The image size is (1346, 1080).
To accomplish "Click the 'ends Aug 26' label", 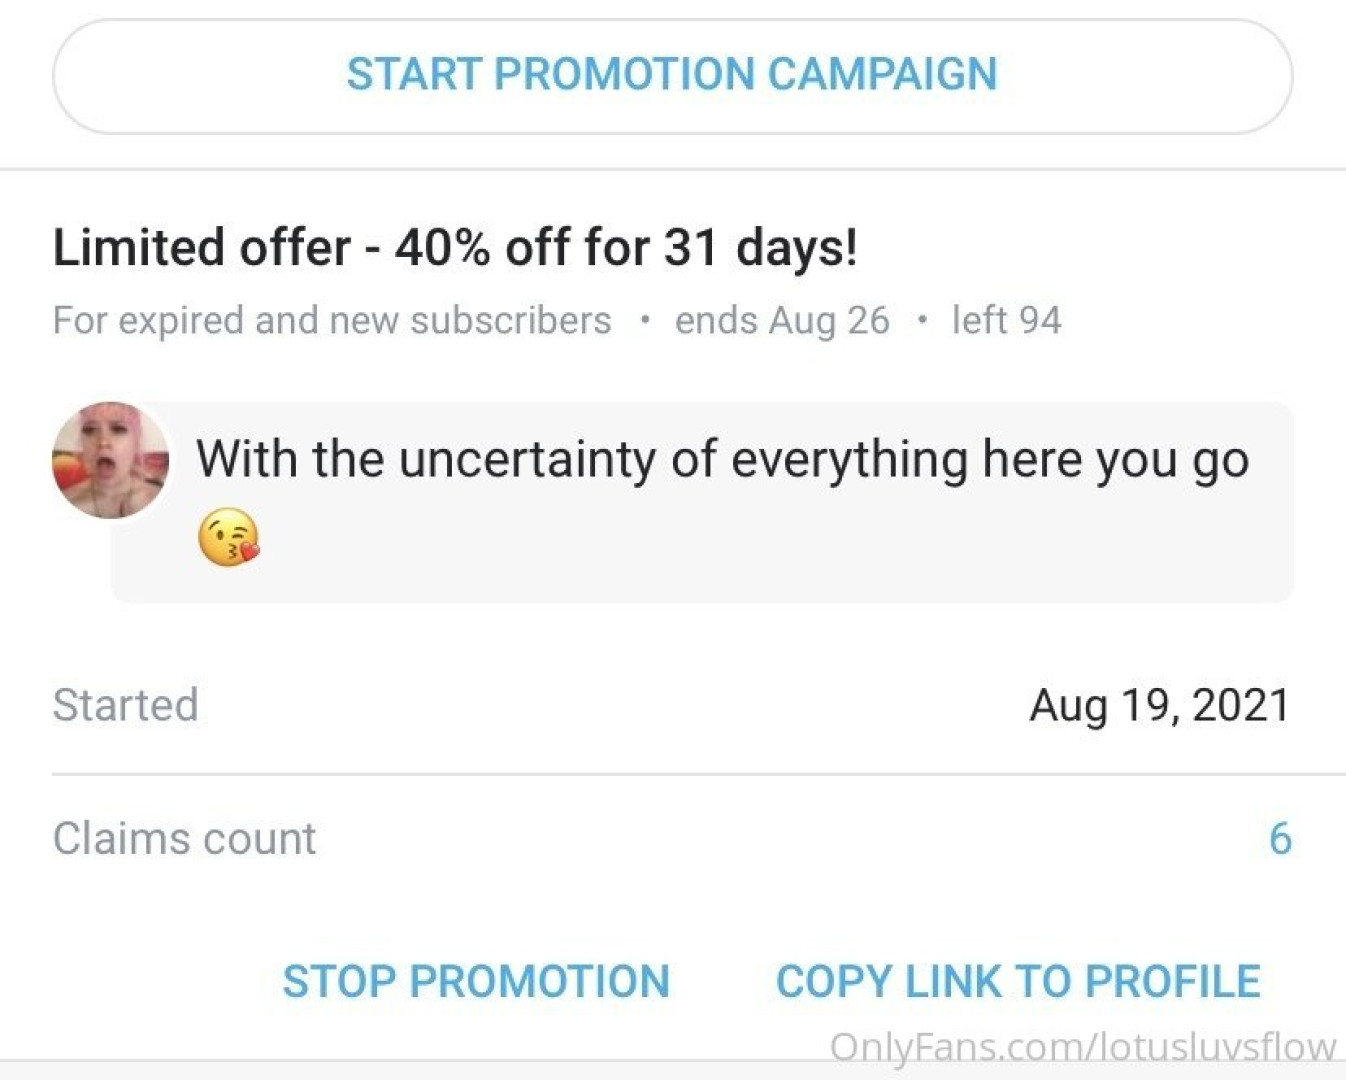I will [782, 321].
